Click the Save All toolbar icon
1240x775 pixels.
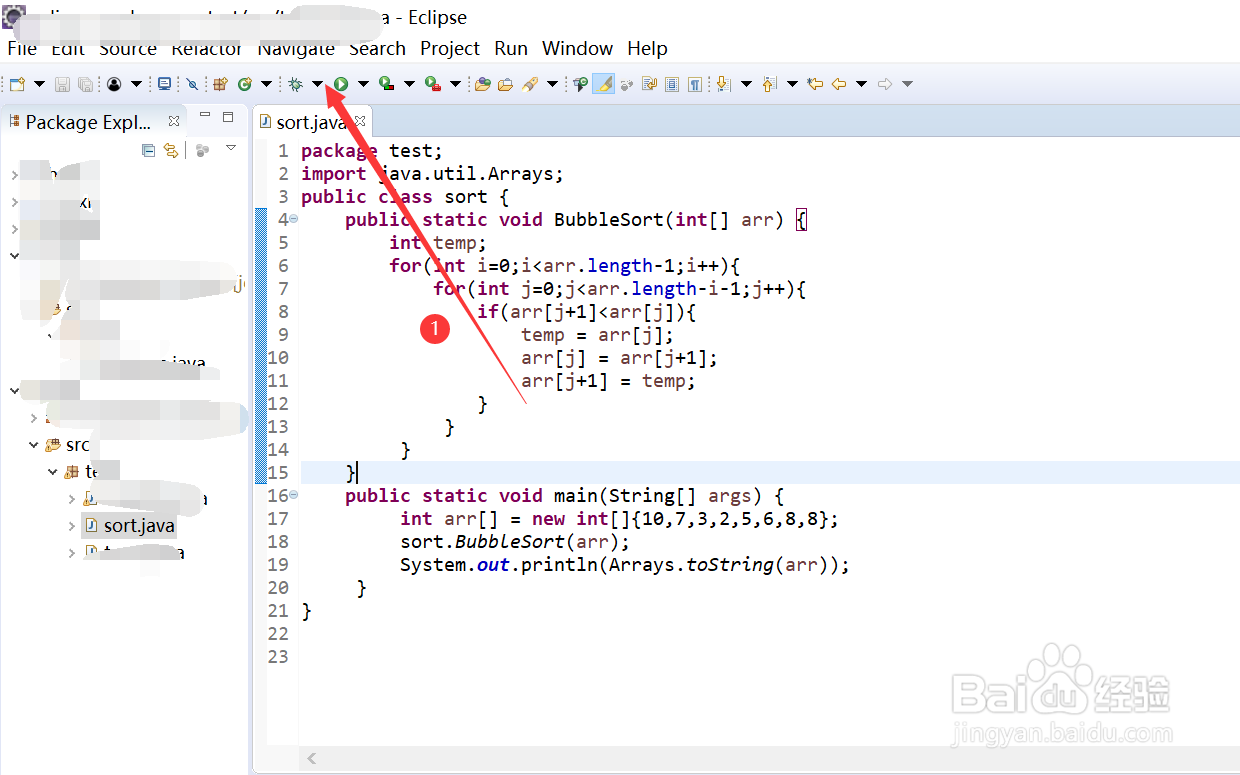point(86,84)
